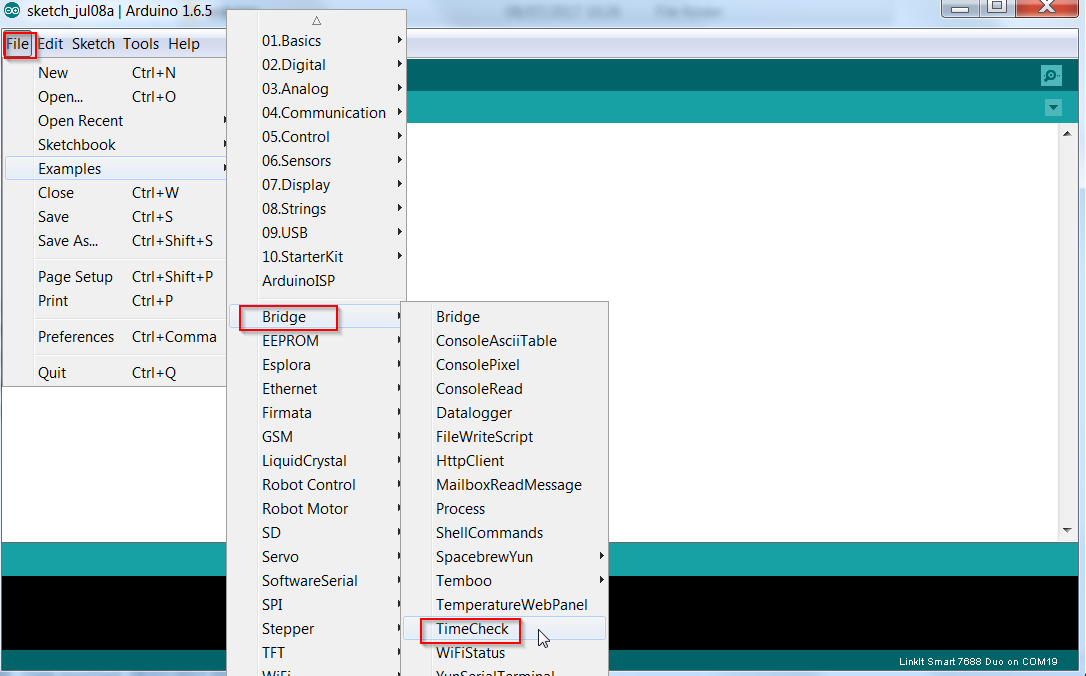This screenshot has height=676, width=1086.
Task: Open the Serial Monitor magnifier icon
Action: point(1051,76)
